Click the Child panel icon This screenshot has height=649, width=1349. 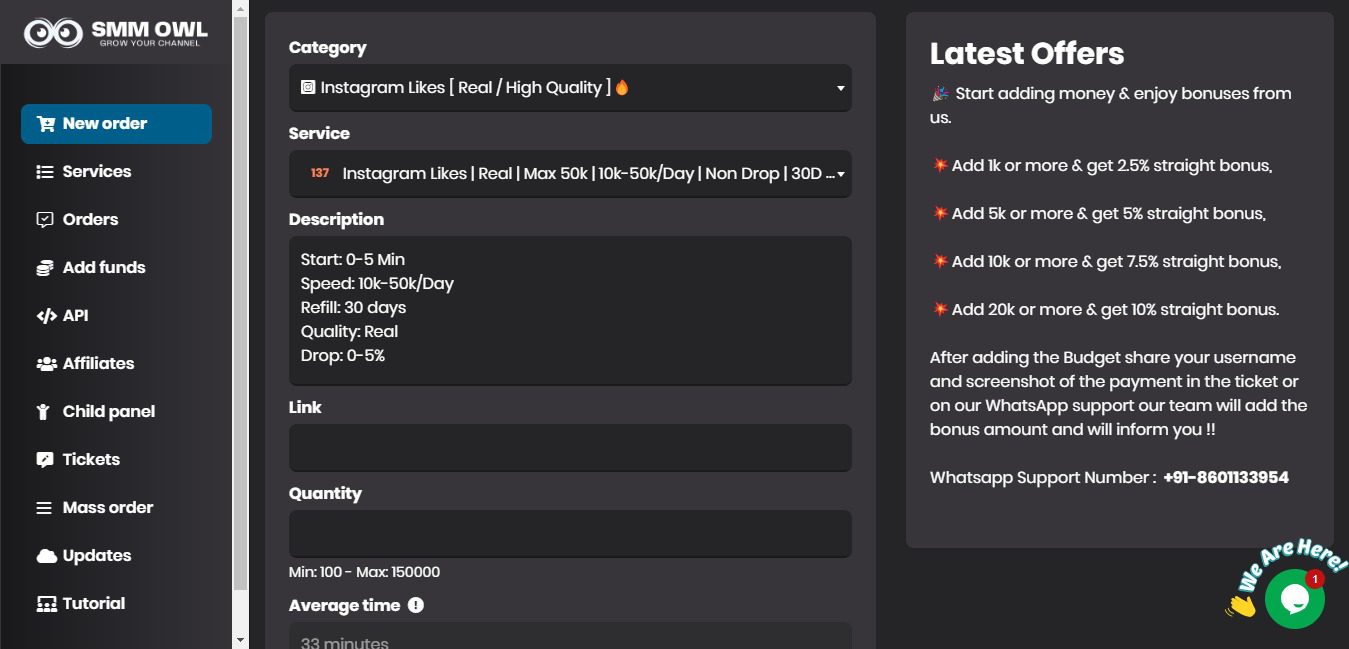[x=44, y=412]
